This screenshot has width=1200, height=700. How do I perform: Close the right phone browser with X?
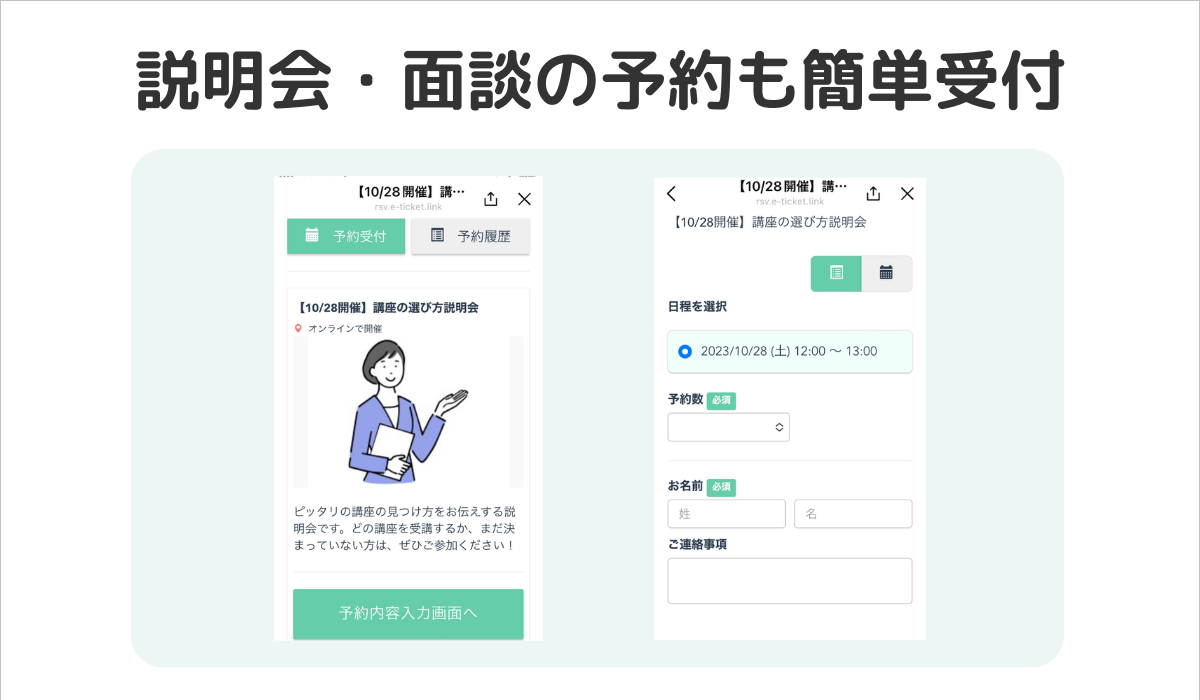point(907,193)
